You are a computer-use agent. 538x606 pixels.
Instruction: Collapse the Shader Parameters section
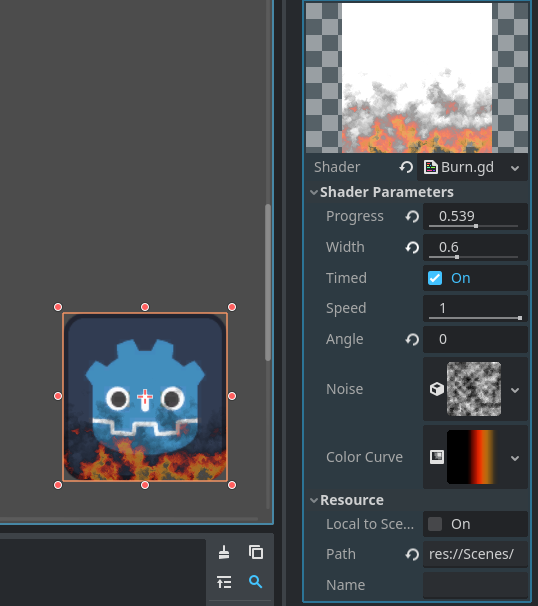point(314,192)
